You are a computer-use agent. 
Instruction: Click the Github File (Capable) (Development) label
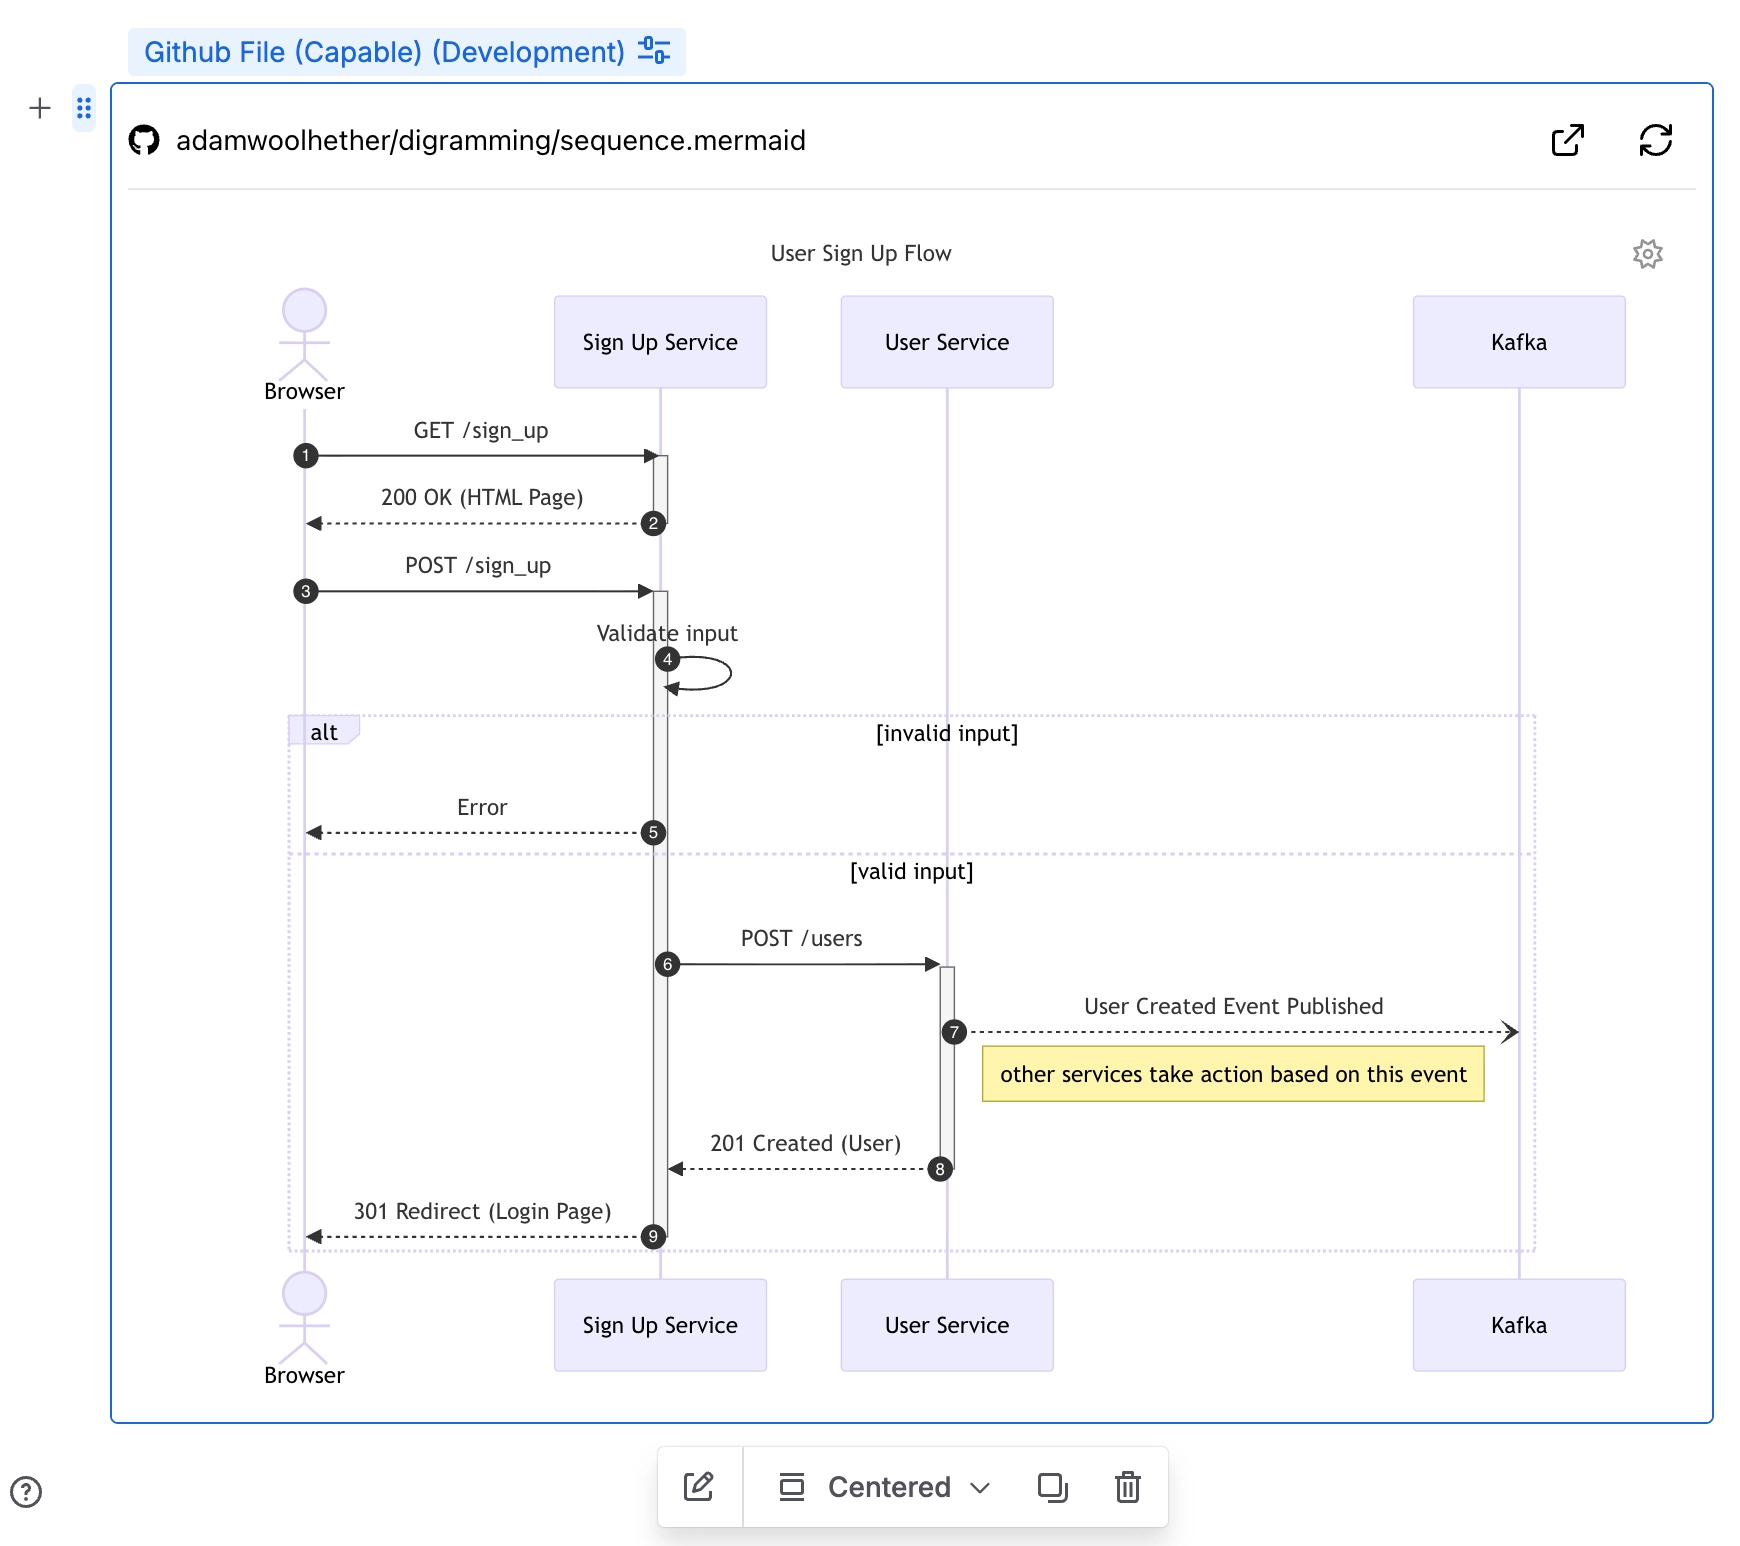pyautogui.click(x=384, y=51)
